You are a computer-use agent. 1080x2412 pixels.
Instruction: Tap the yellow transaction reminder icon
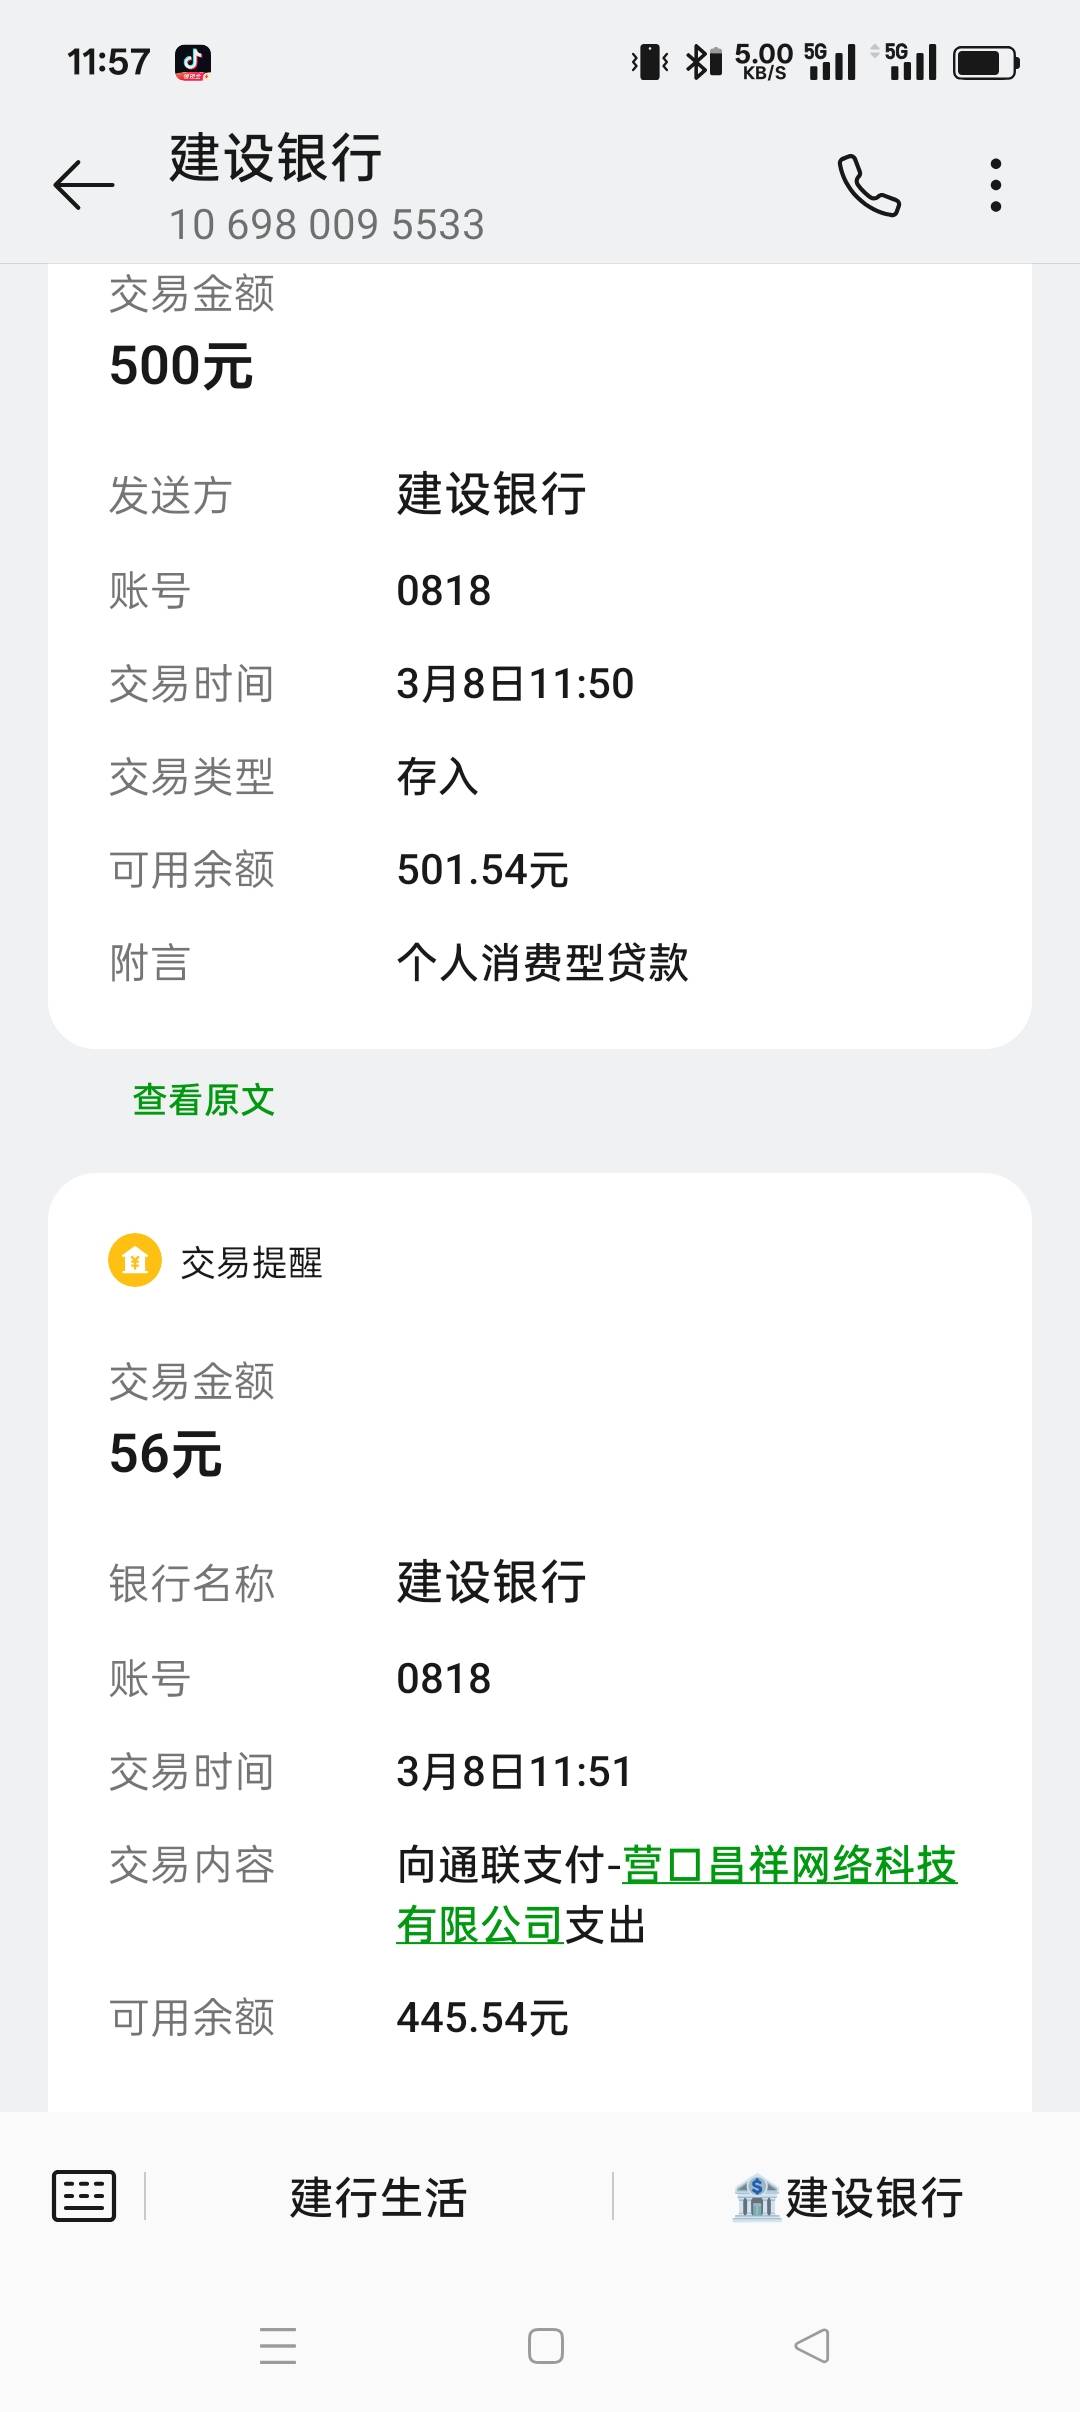tap(135, 1261)
